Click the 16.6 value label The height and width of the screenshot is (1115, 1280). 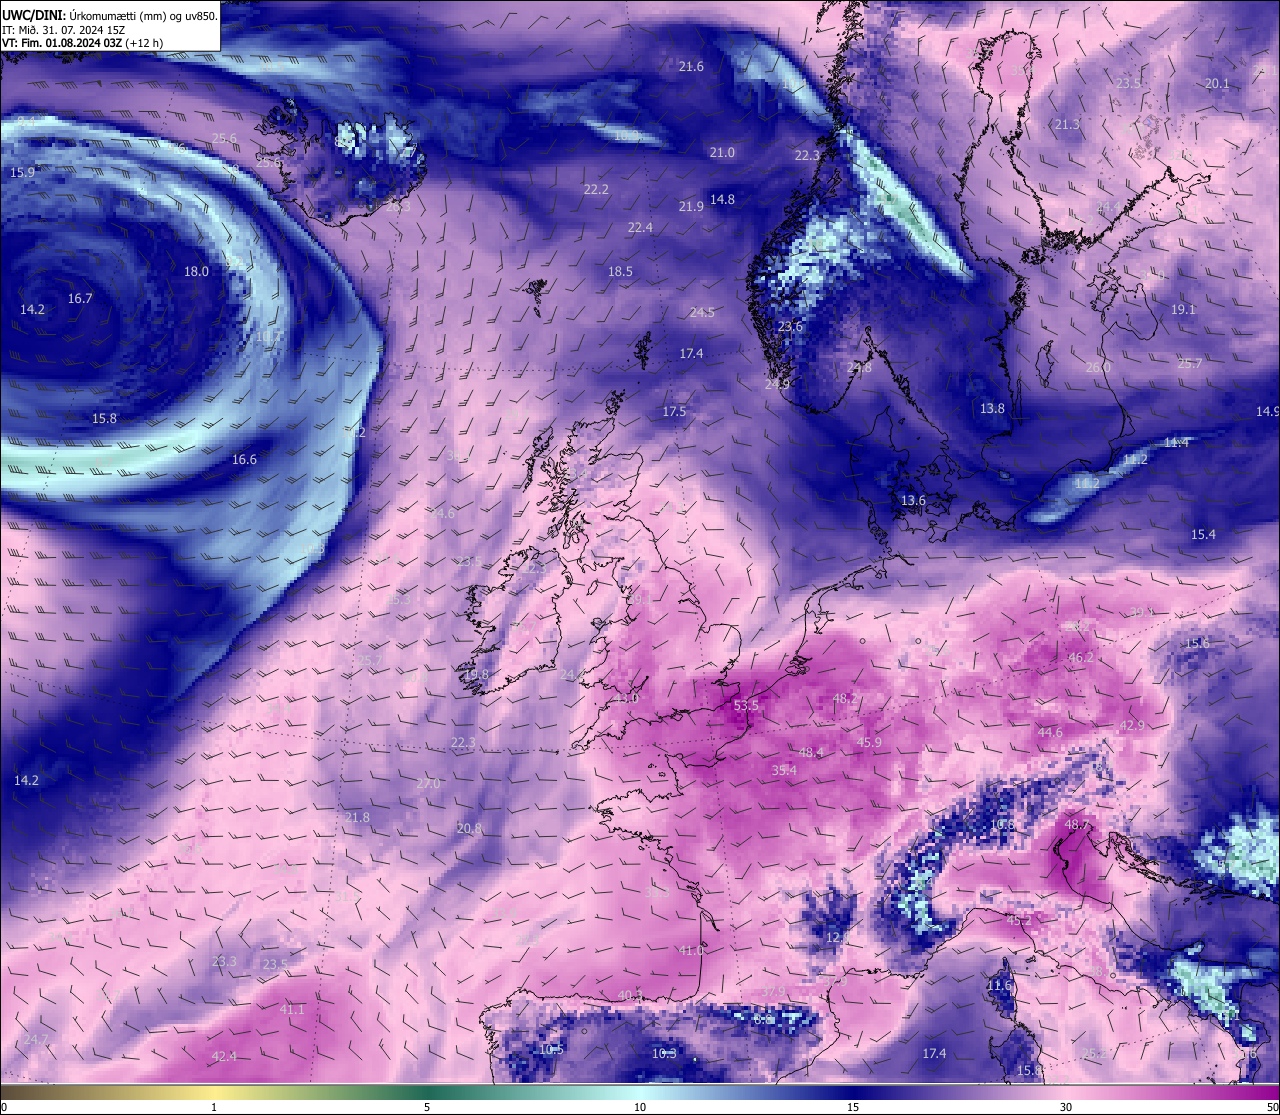(244, 460)
